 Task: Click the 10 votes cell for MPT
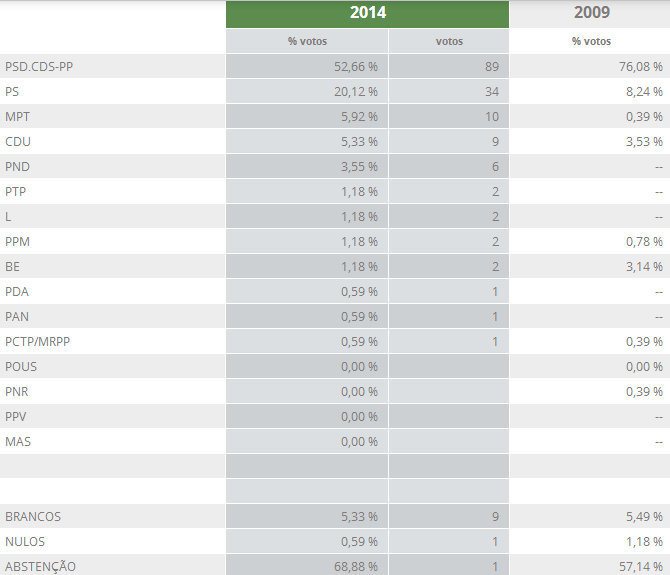click(x=492, y=117)
